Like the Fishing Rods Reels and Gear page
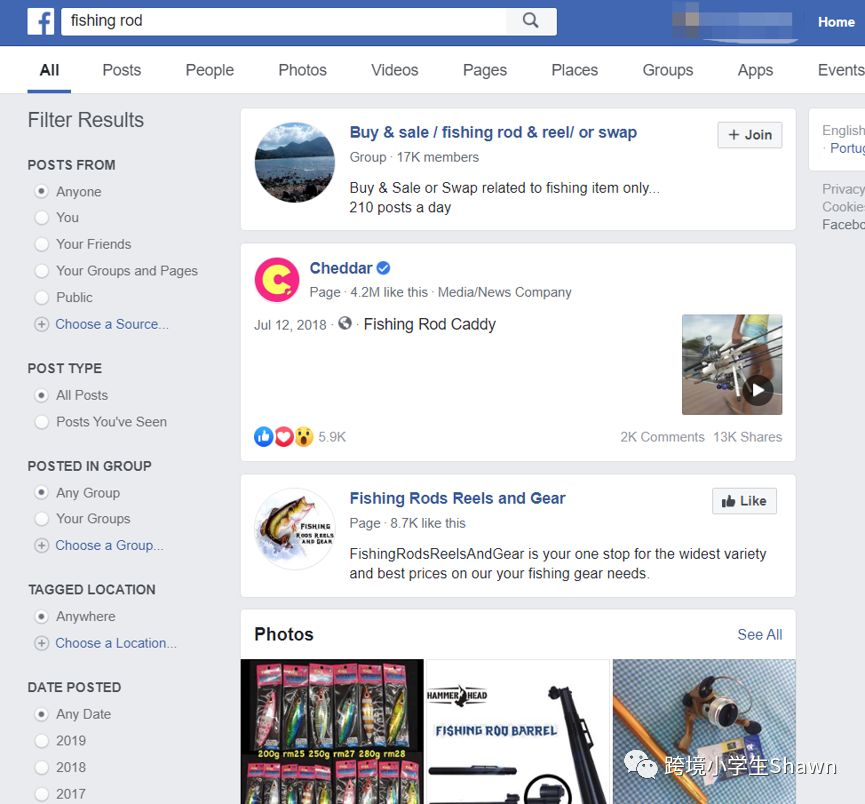 point(744,501)
